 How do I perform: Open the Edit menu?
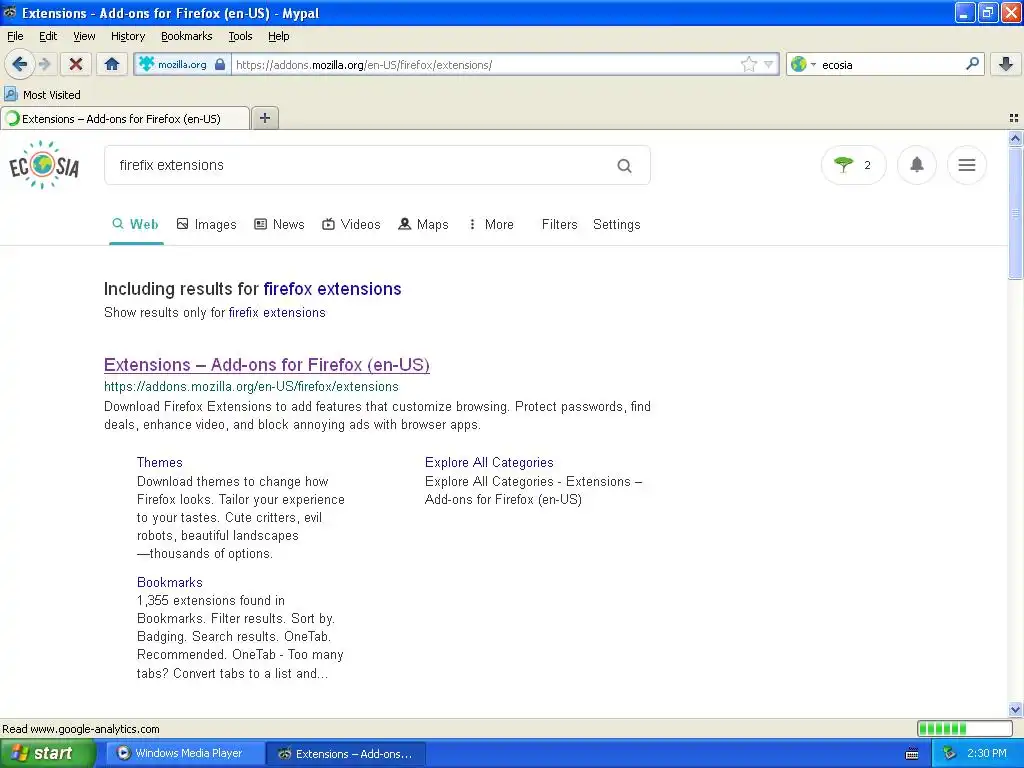coord(48,36)
